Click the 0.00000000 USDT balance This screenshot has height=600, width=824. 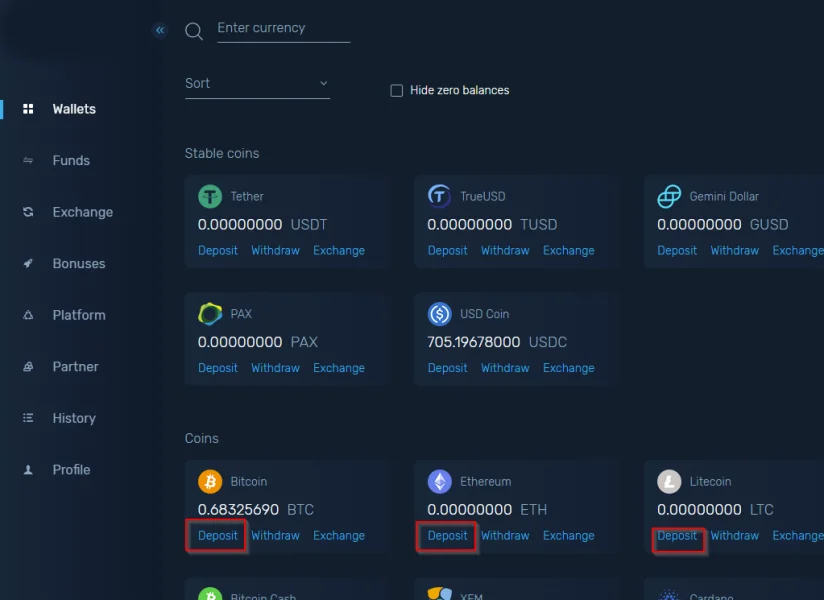click(x=262, y=225)
